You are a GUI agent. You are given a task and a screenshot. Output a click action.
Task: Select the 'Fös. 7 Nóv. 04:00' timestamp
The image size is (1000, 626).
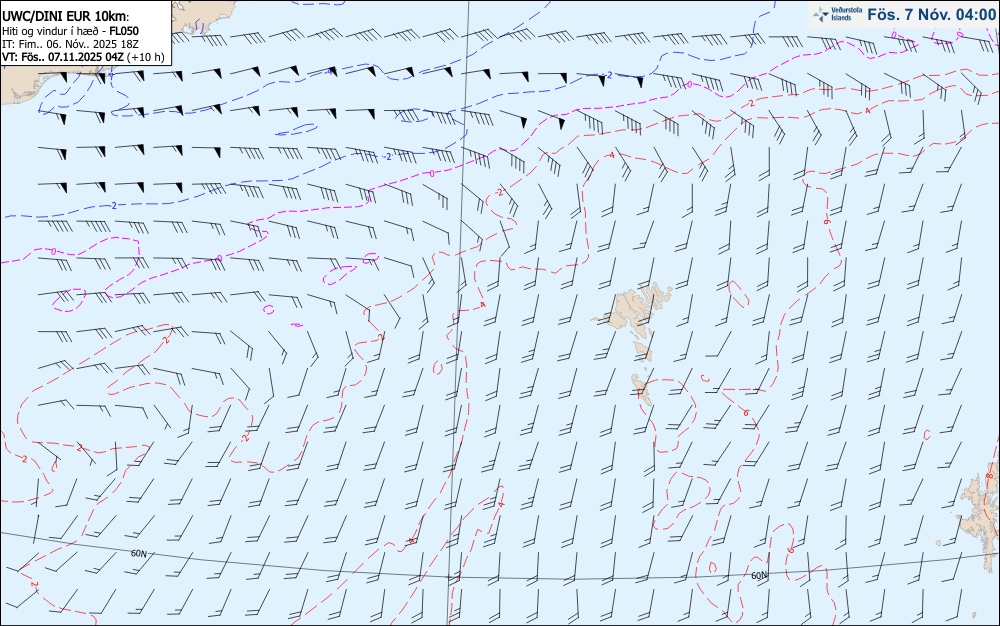(x=931, y=14)
